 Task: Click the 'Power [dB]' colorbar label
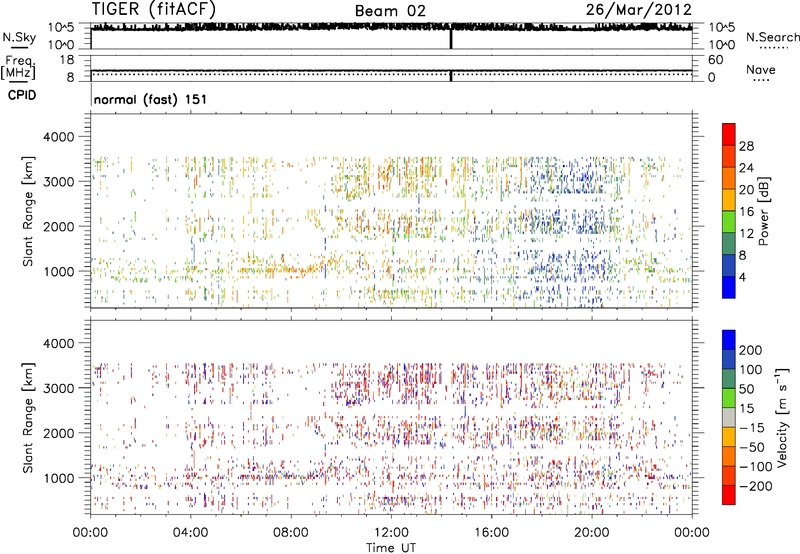pos(764,211)
